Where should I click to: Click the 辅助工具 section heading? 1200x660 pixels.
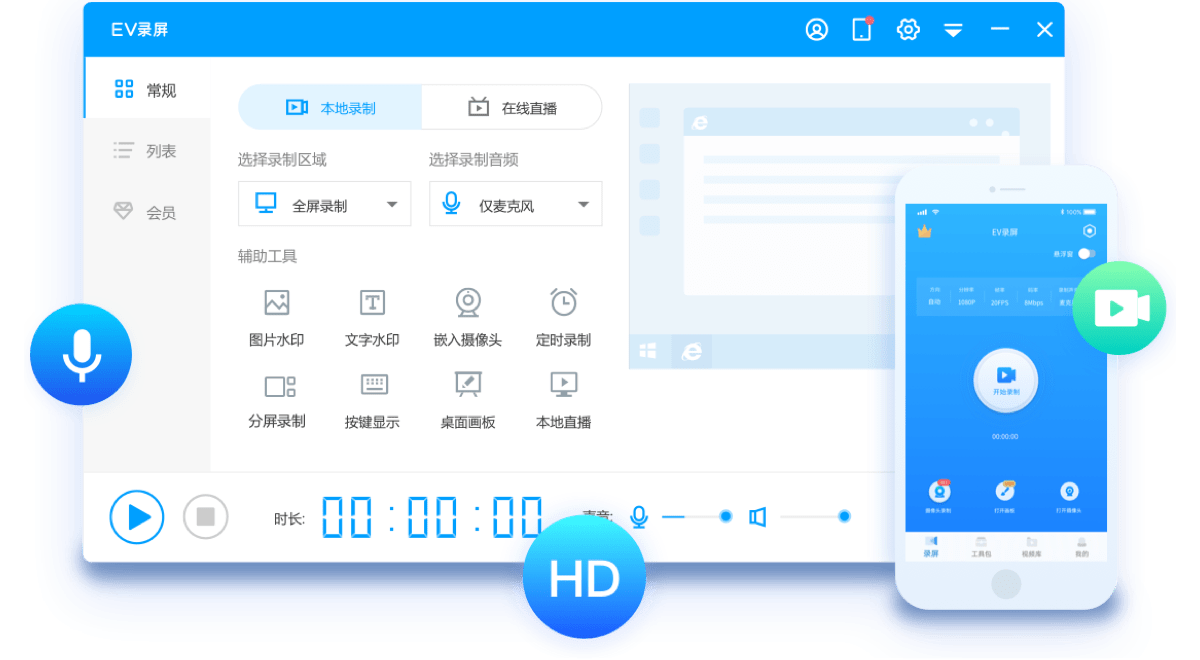tap(267, 256)
